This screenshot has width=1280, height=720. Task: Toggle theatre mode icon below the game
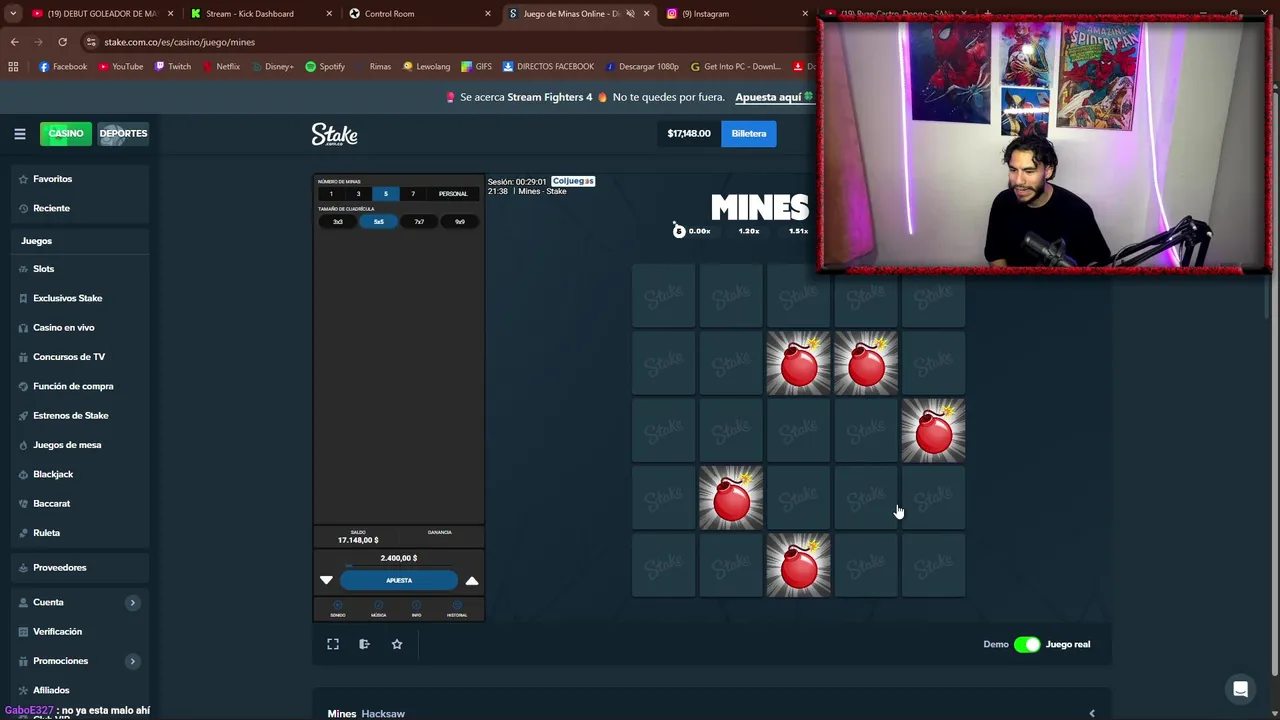click(x=364, y=644)
